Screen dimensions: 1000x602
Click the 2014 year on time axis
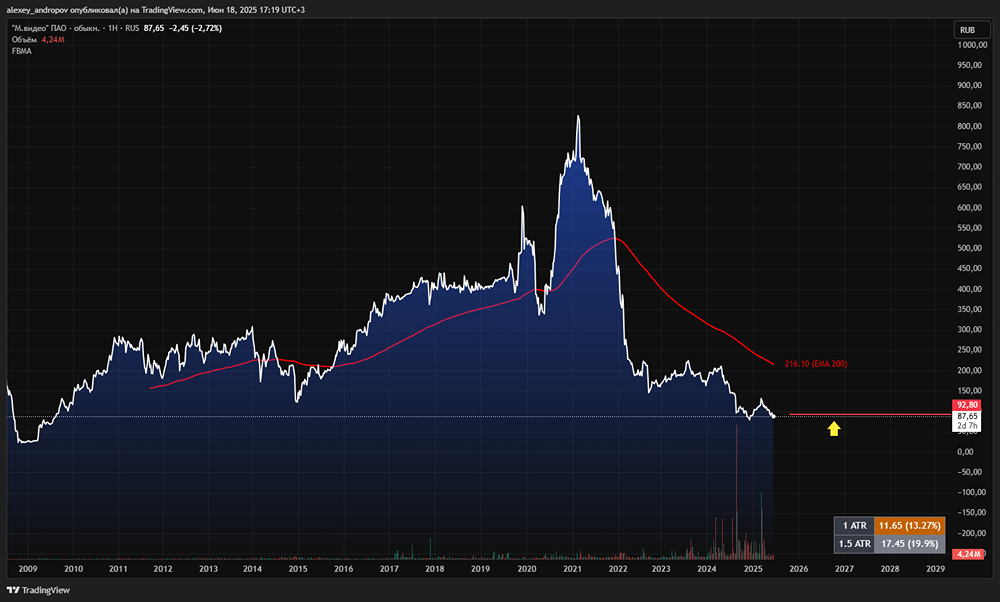tap(253, 569)
